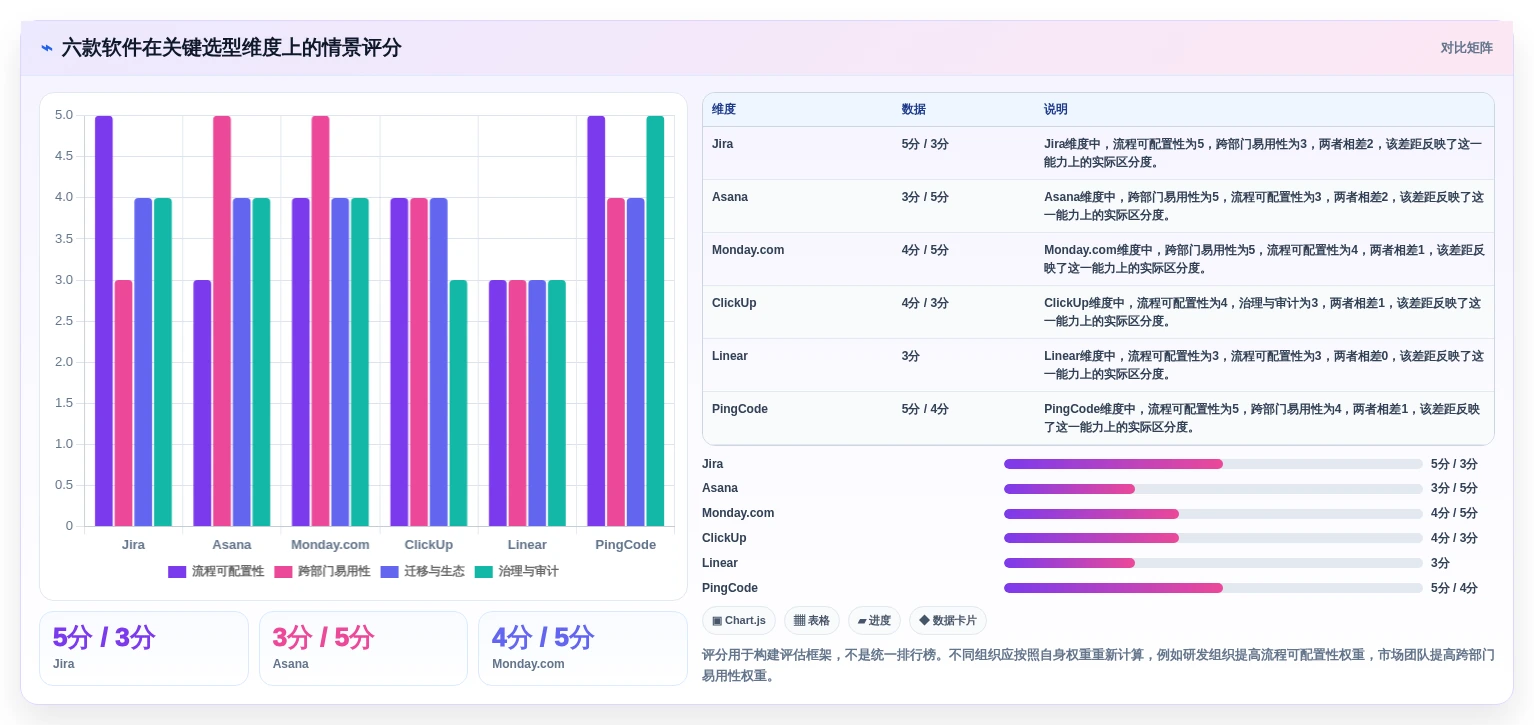Viewport: 1534px width, 725px height.
Task: Click Jira's pink 跨部门易用性 bar in chart
Action: [x=123, y=403]
